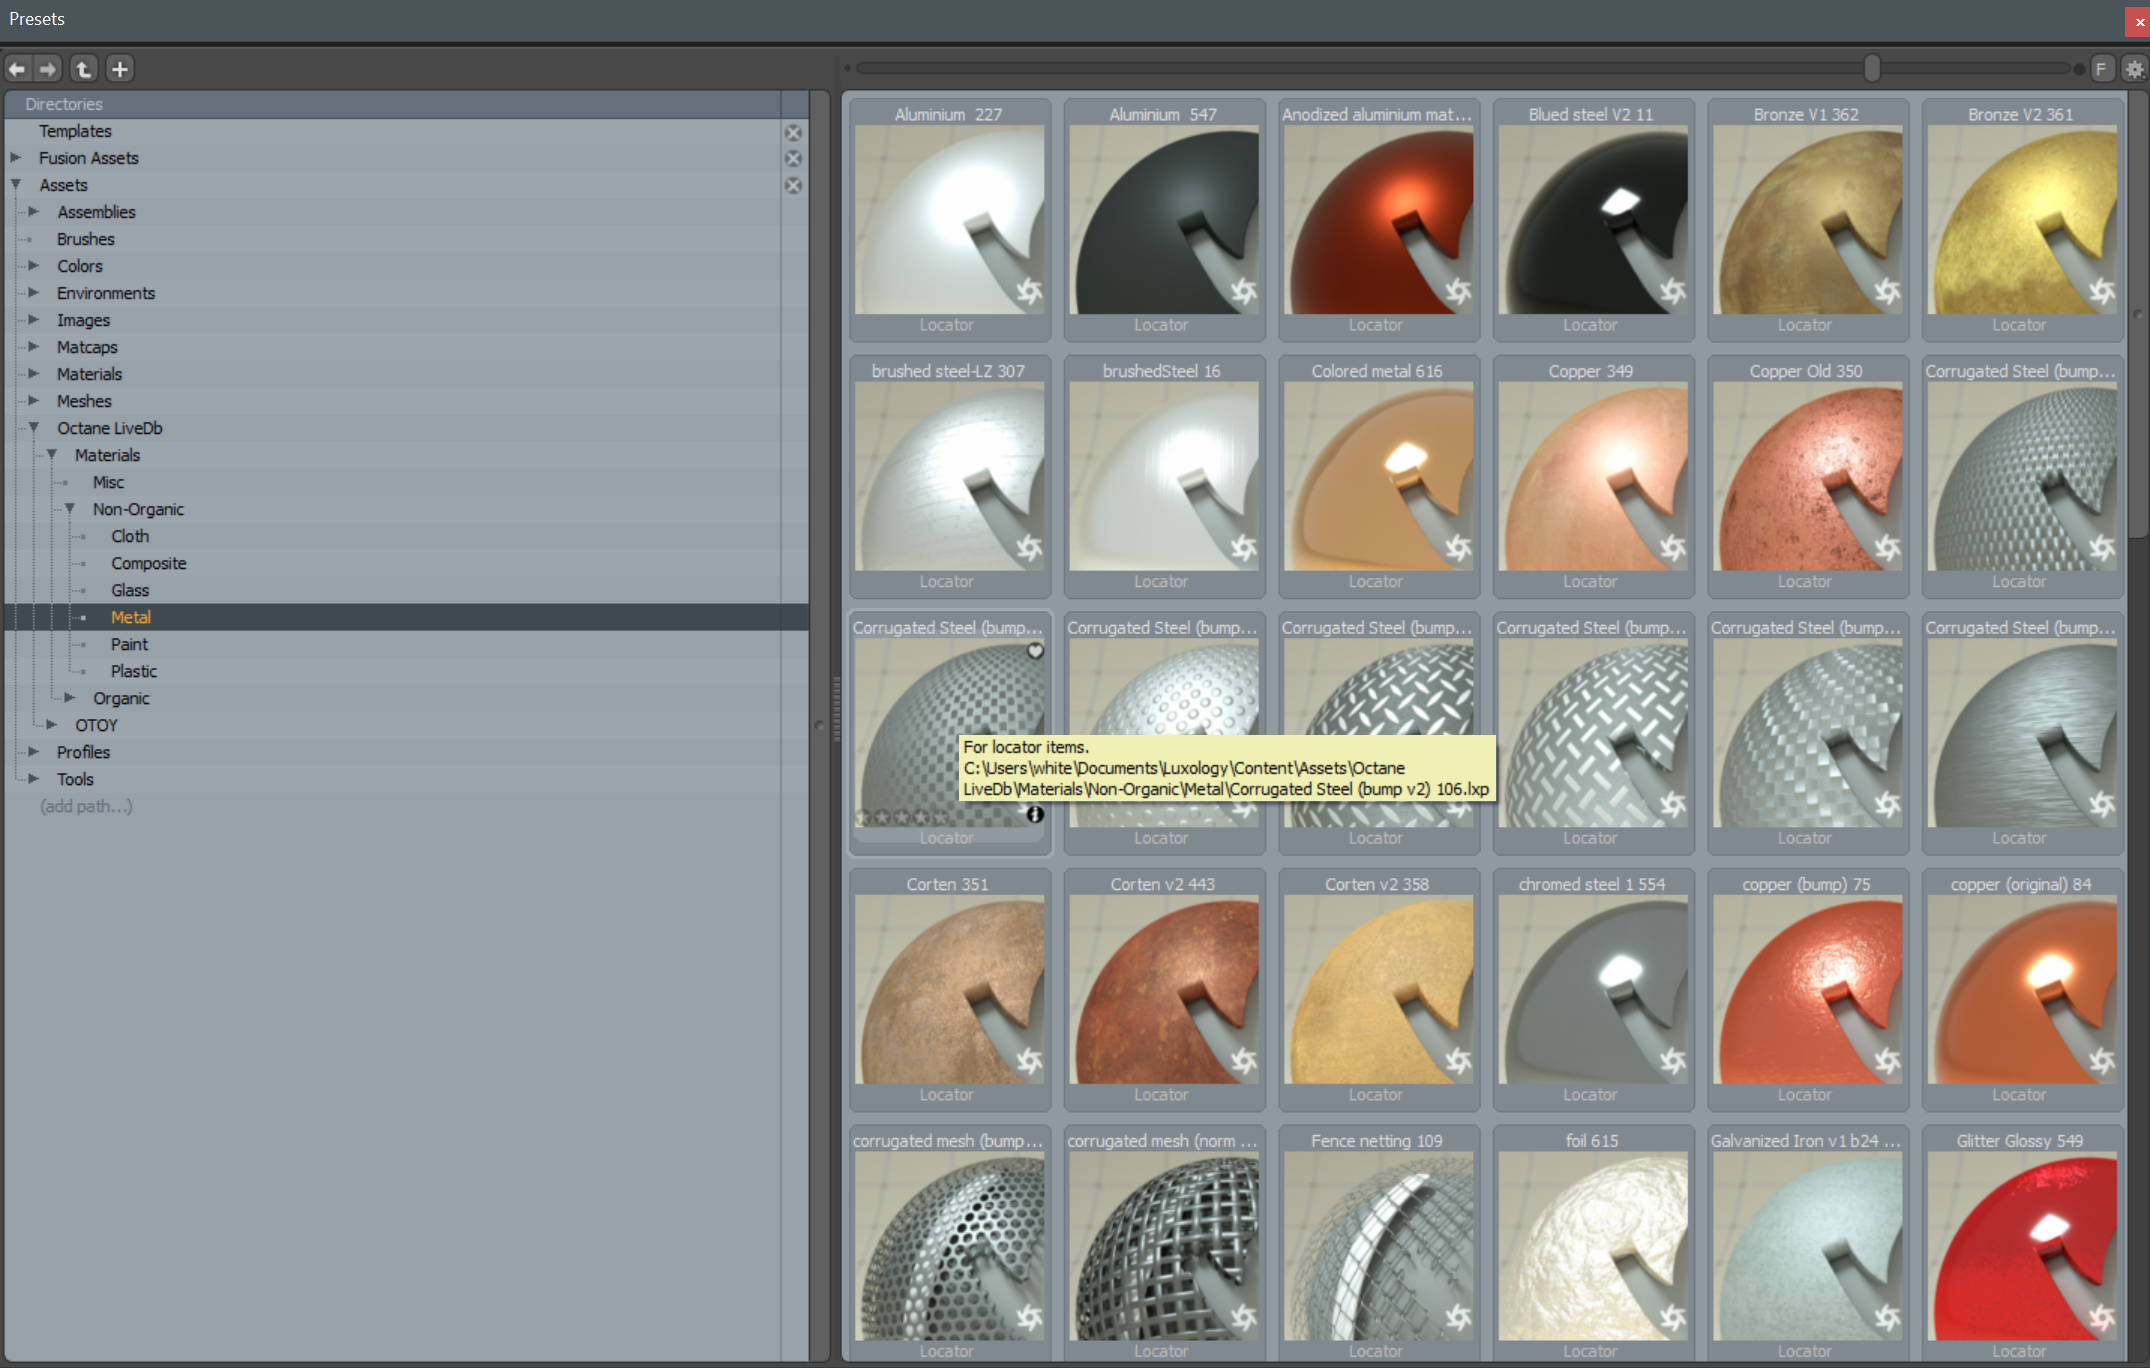The width and height of the screenshot is (2150, 1368).
Task: Expand the Organic folder
Action: click(70, 698)
